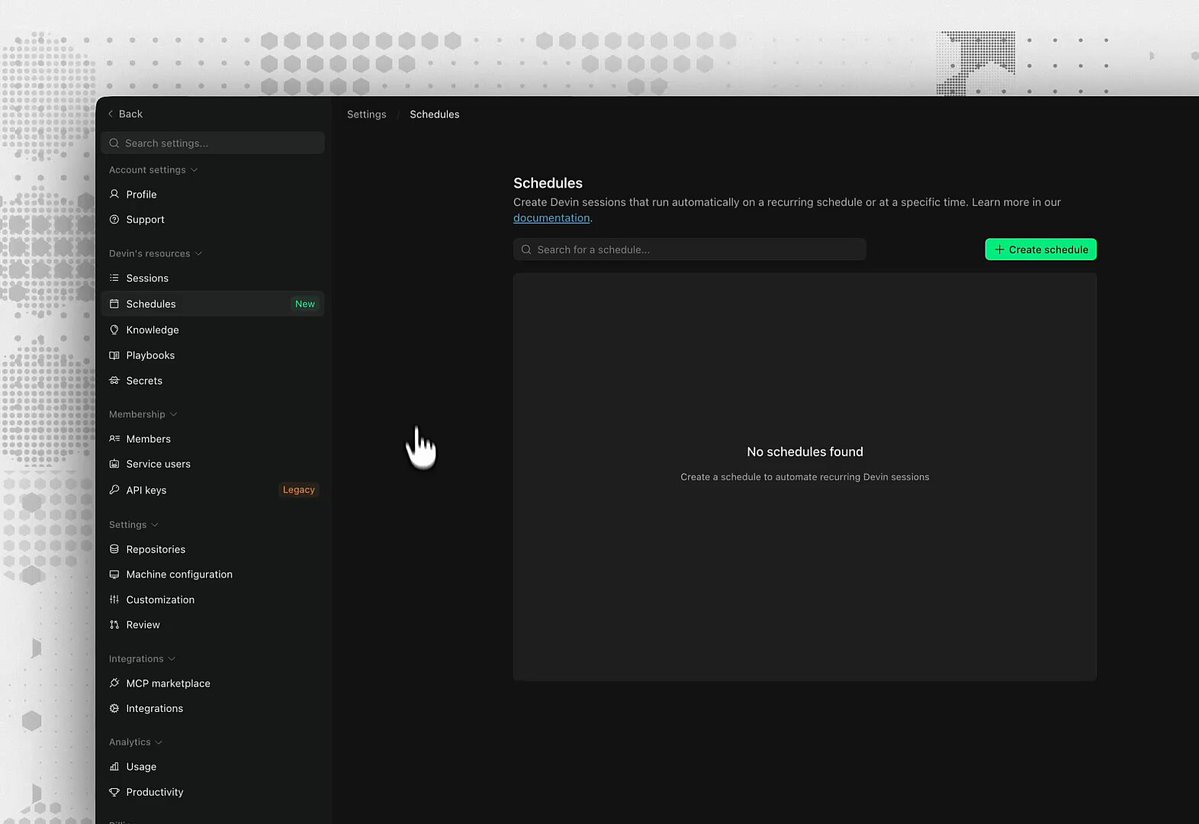
Task: Click the Search for a schedule field
Action: [x=690, y=249]
